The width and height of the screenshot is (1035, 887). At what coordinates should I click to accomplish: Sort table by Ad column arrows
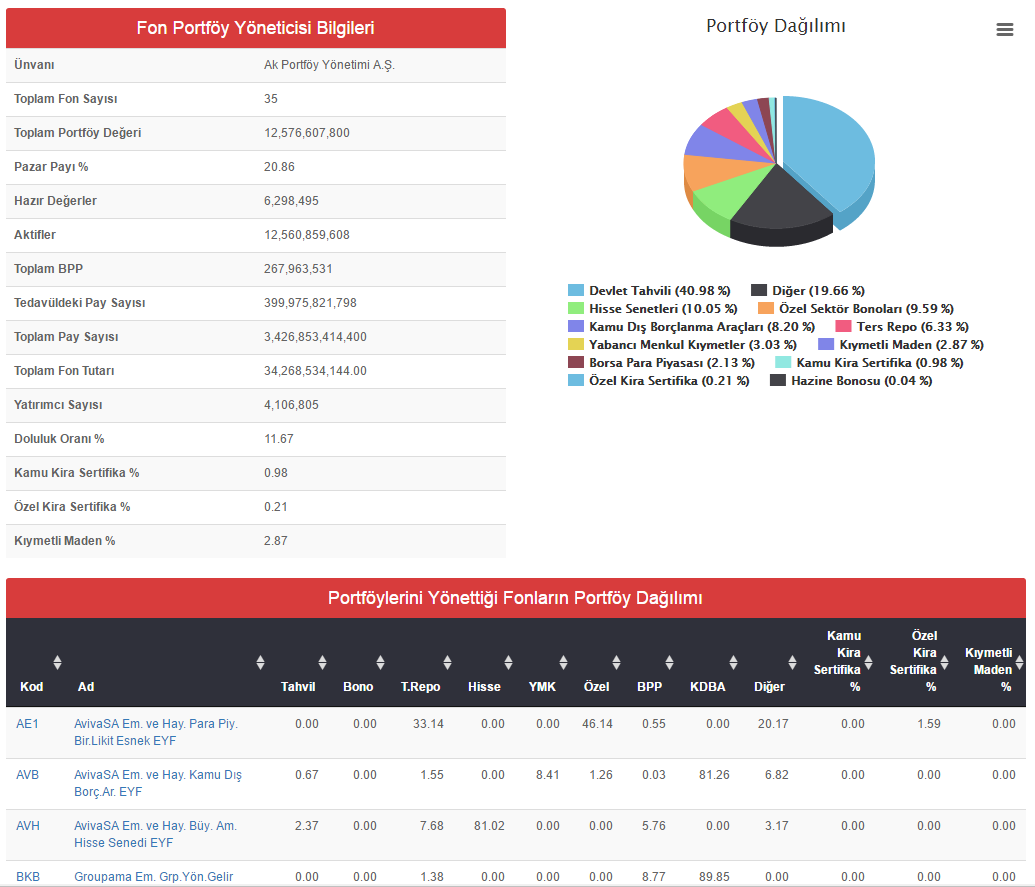(x=260, y=662)
